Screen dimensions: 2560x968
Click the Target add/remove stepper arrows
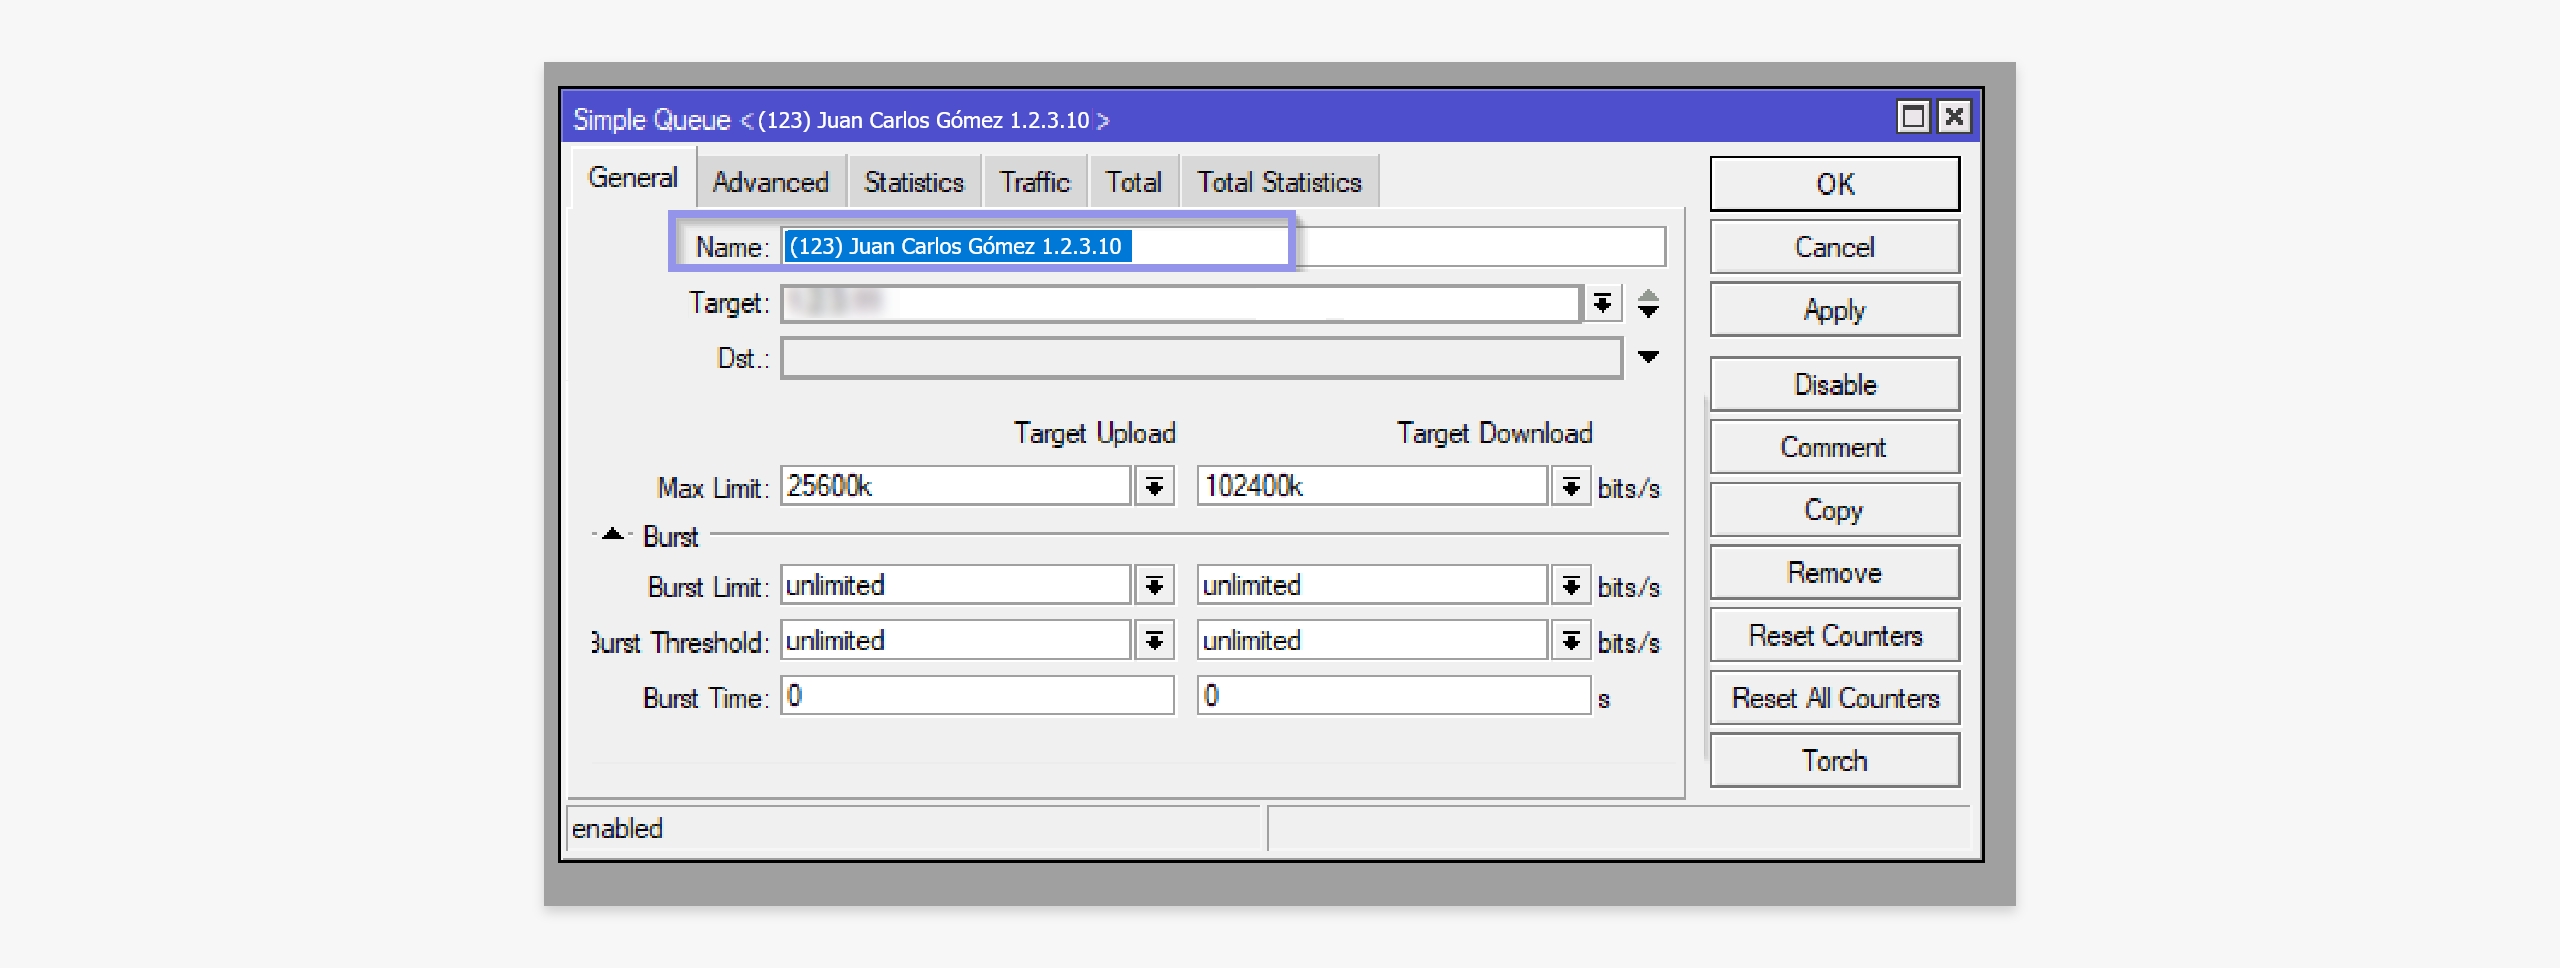(x=1648, y=303)
